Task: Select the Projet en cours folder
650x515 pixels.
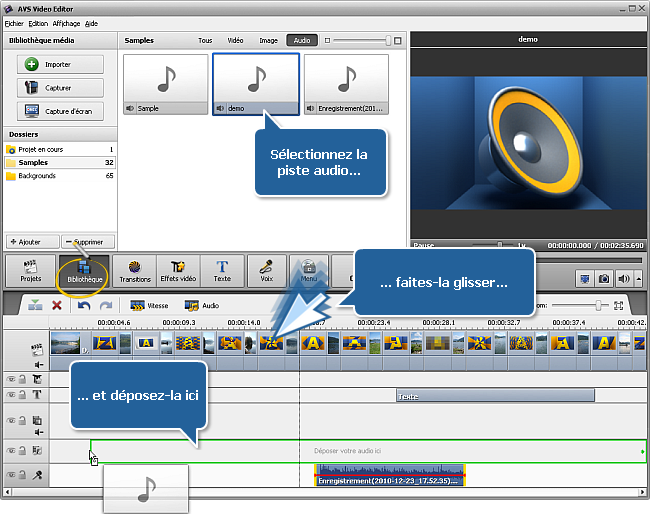Action: point(40,149)
